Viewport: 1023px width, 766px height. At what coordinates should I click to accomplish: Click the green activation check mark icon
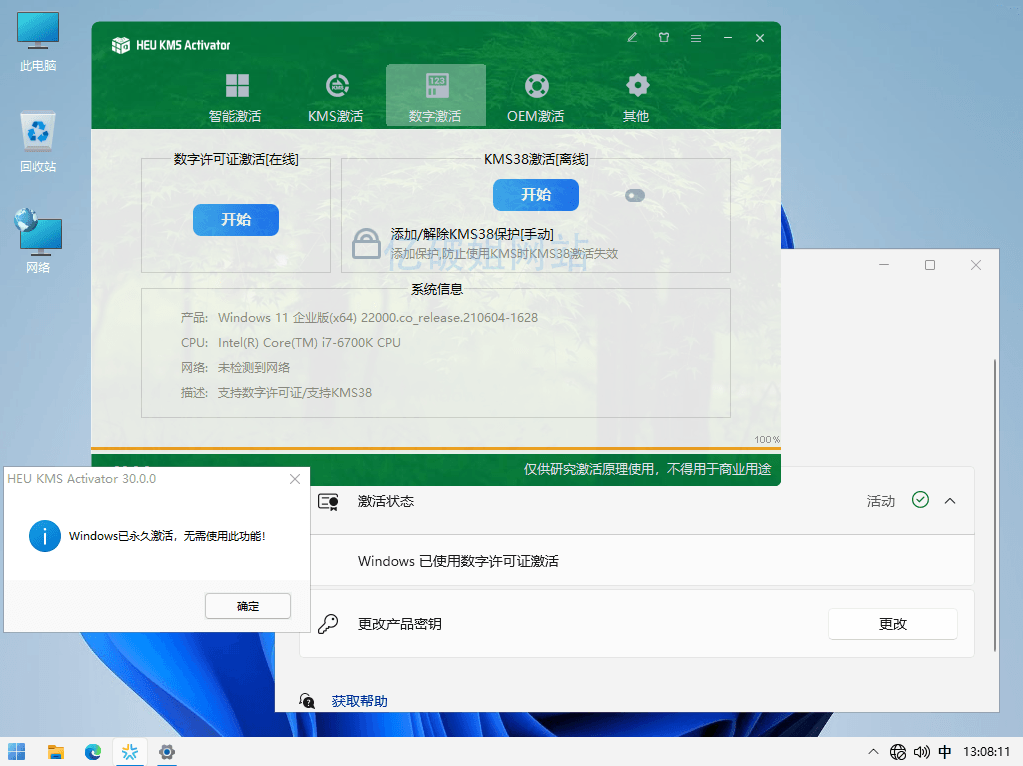point(921,500)
